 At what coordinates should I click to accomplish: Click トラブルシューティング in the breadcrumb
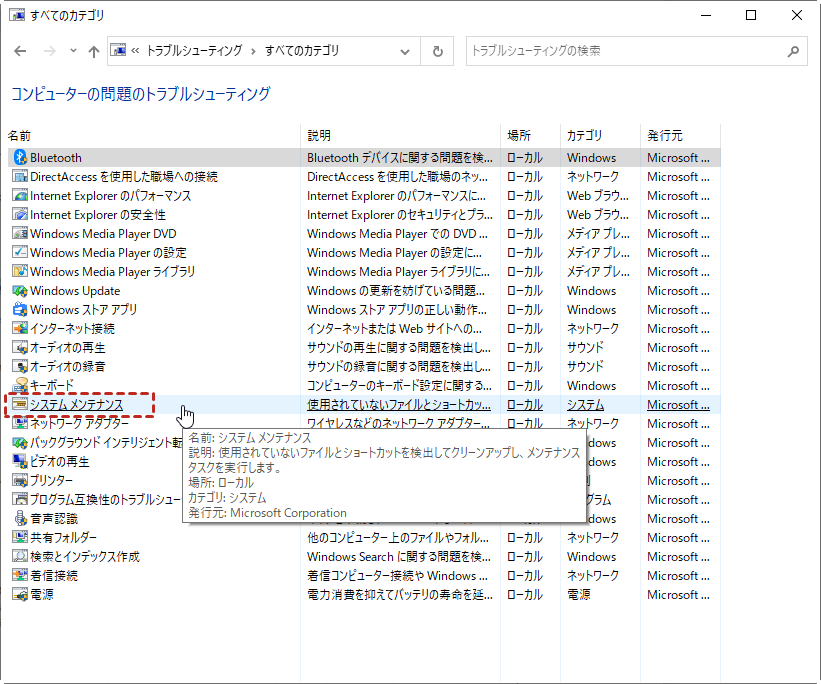coord(194,50)
